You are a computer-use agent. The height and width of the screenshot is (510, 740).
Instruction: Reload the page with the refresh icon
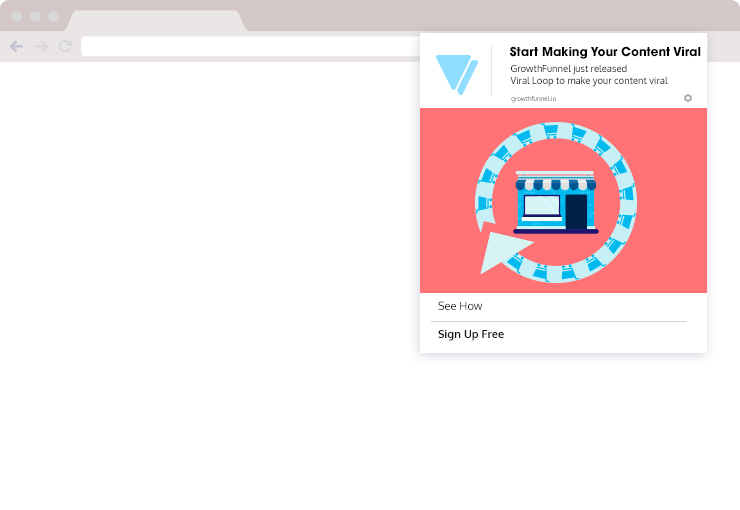[x=65, y=46]
